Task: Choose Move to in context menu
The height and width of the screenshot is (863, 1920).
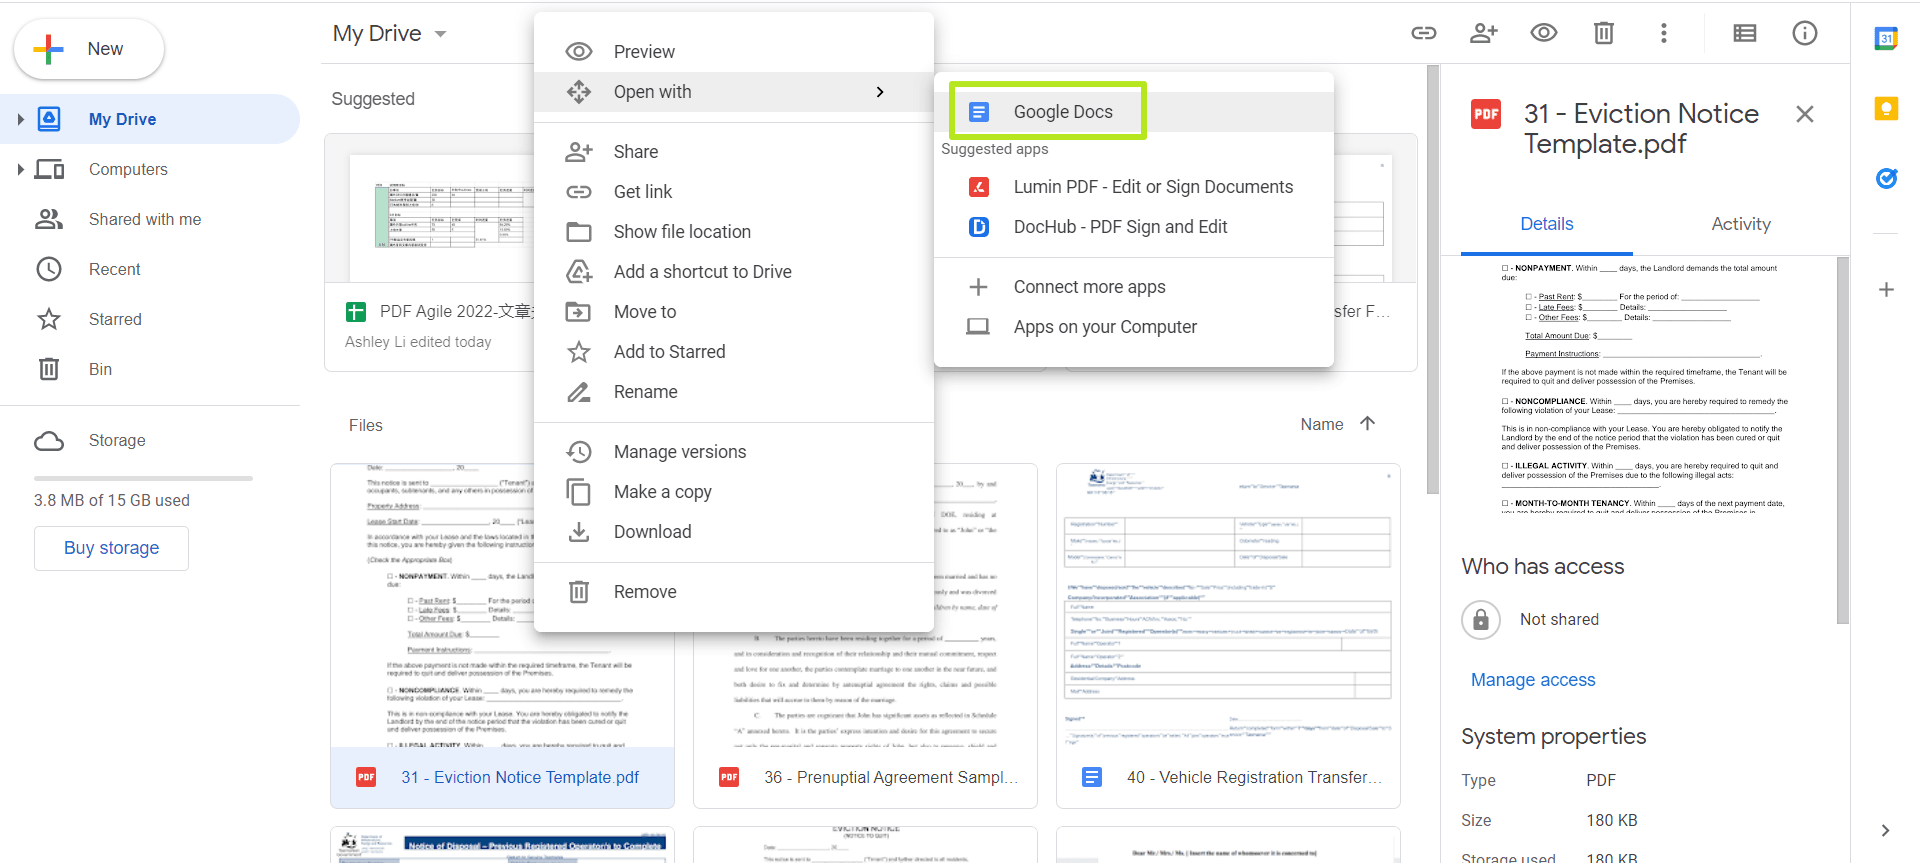Action: click(734, 311)
